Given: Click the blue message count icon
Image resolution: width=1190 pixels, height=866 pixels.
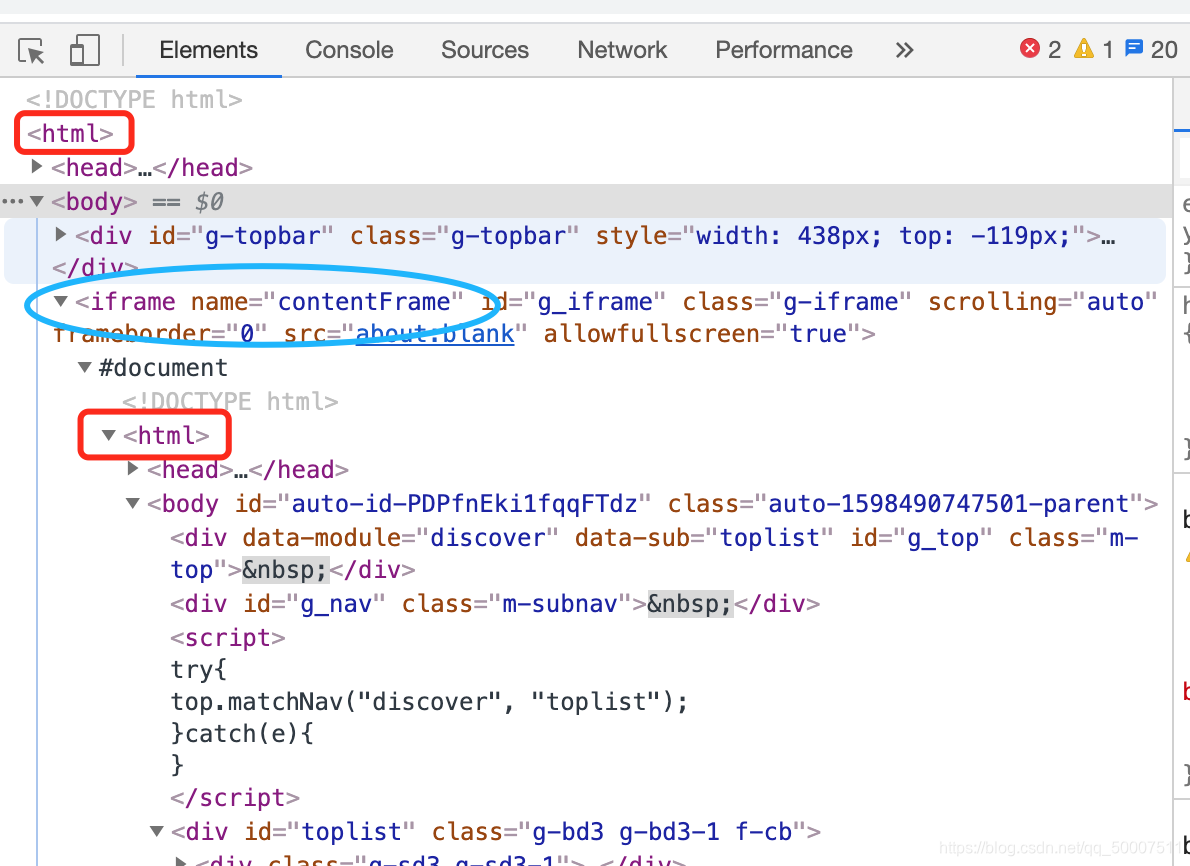Looking at the screenshot, I should coord(1134,49).
